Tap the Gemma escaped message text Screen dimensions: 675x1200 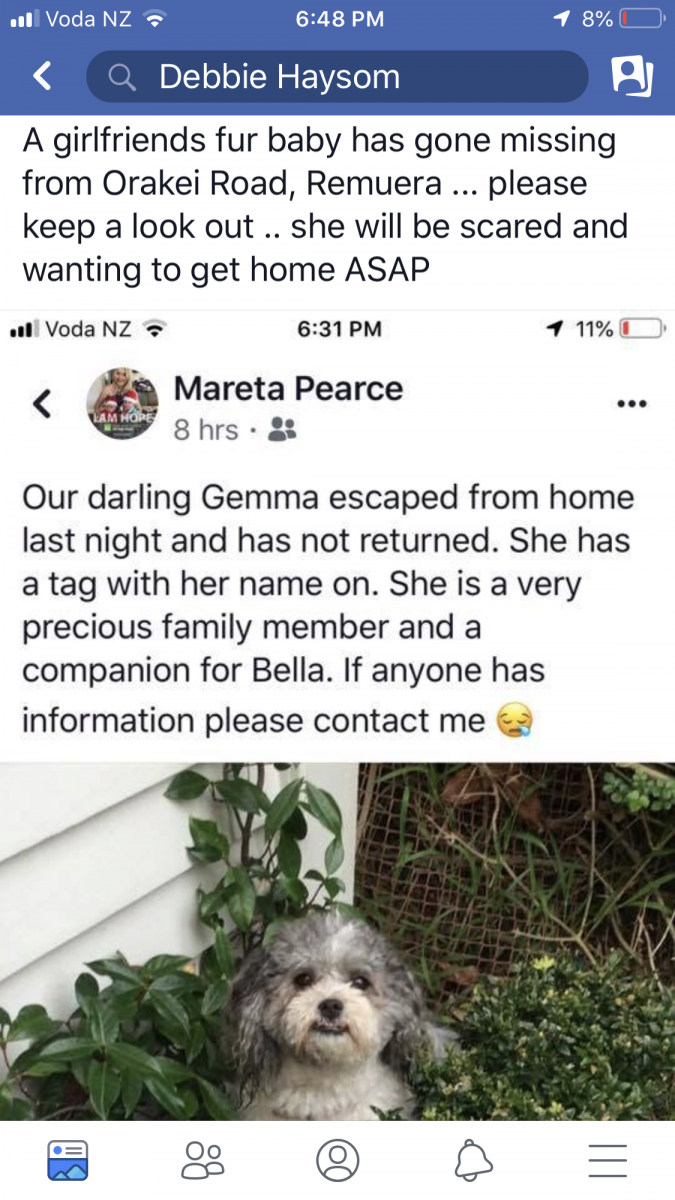click(x=327, y=608)
